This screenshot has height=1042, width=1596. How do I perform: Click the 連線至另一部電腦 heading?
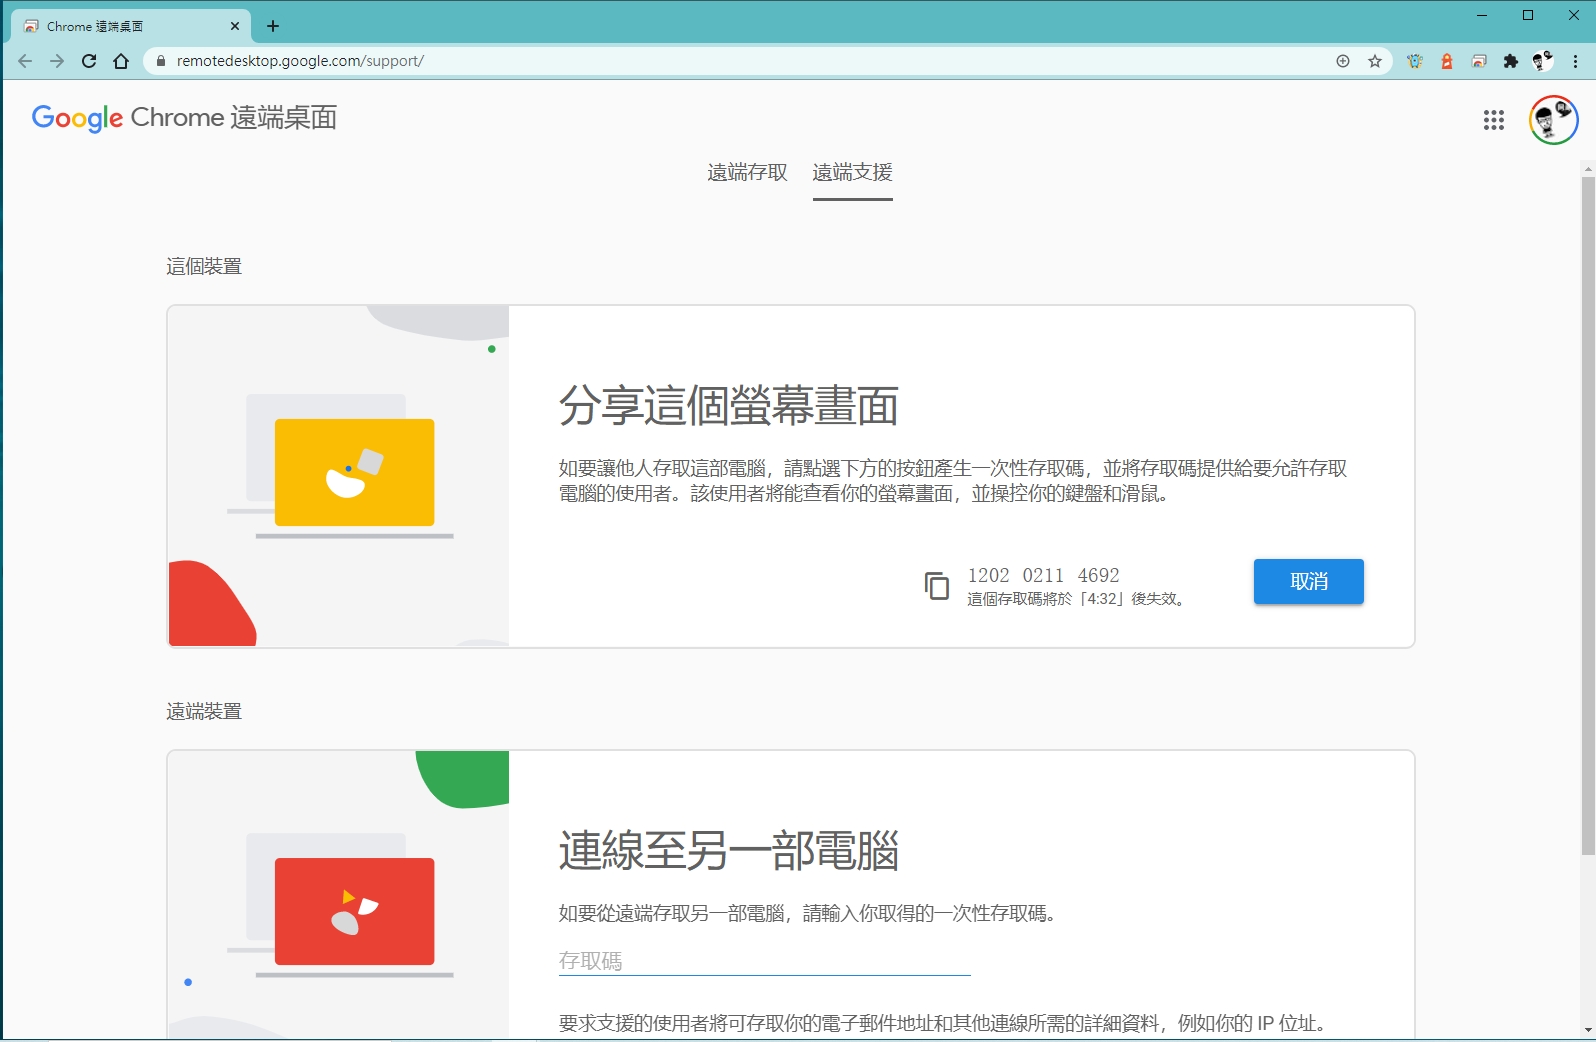[729, 851]
